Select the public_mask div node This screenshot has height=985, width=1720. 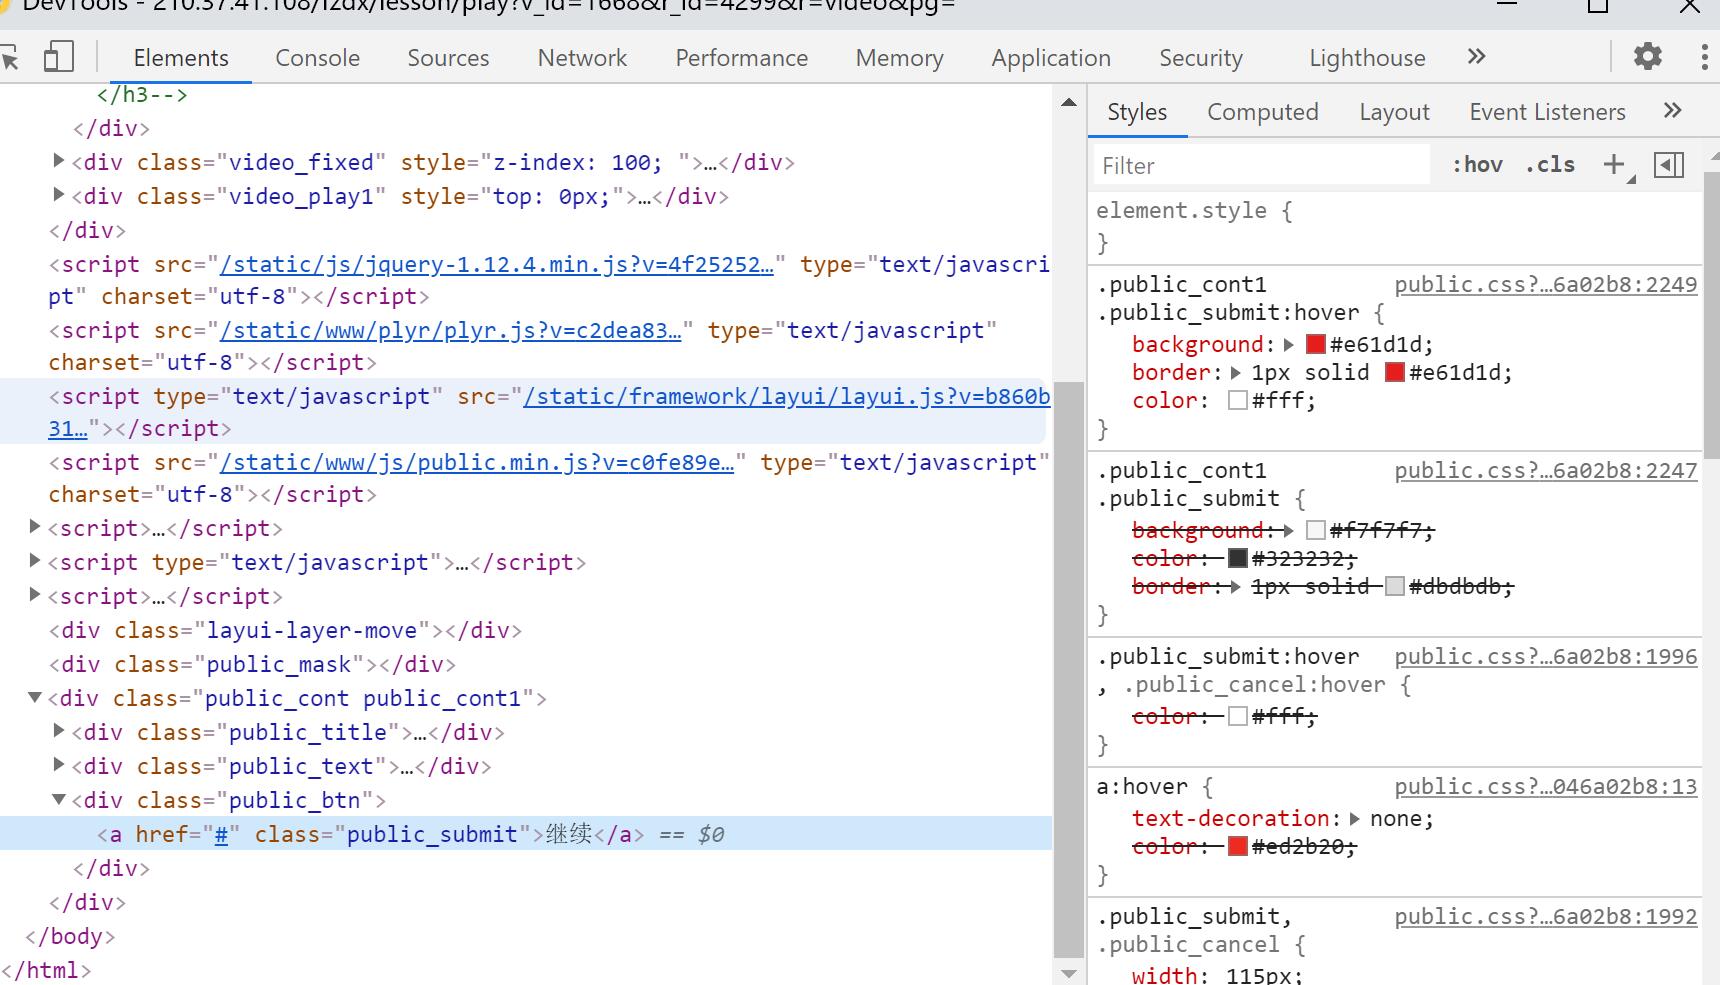point(253,664)
